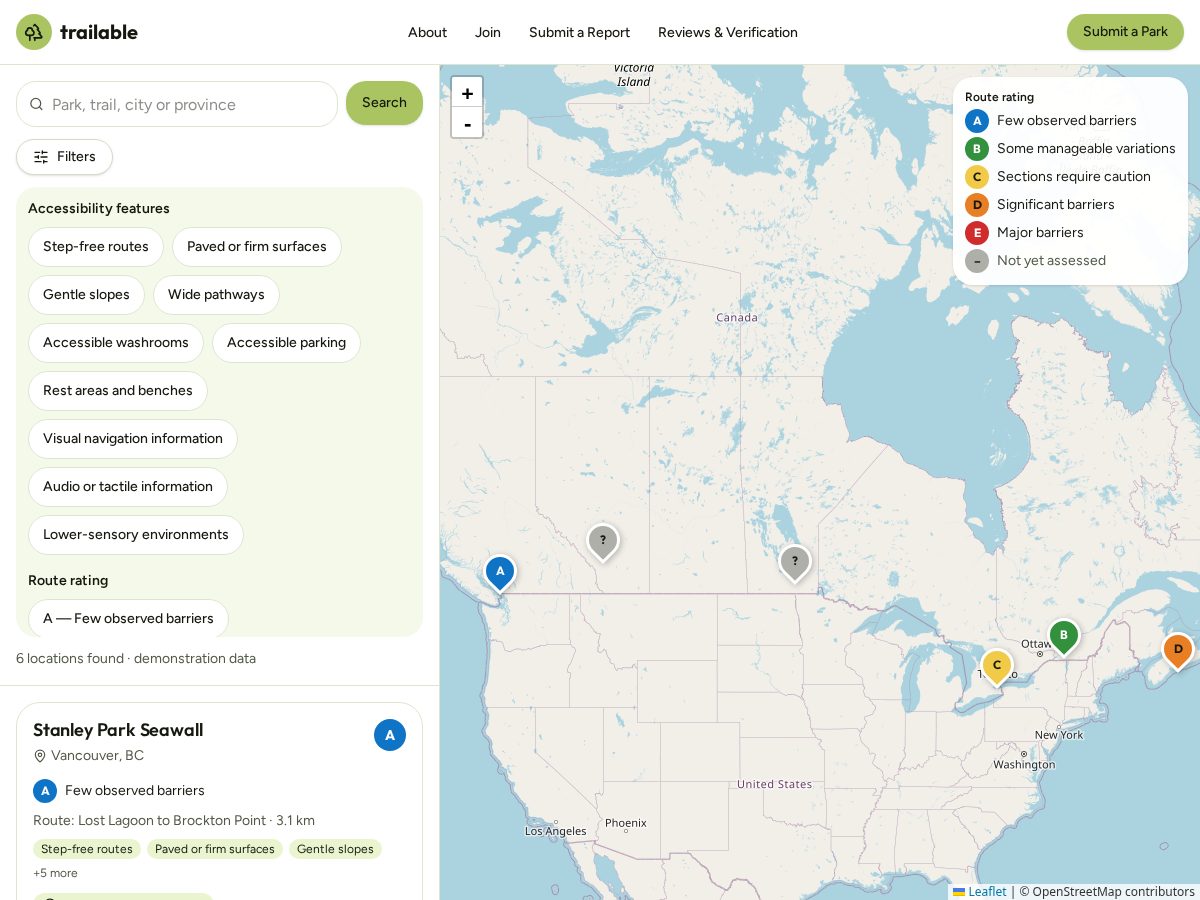Click small A badge beside Few observed barriers on card
The image size is (1200, 900).
click(45, 791)
